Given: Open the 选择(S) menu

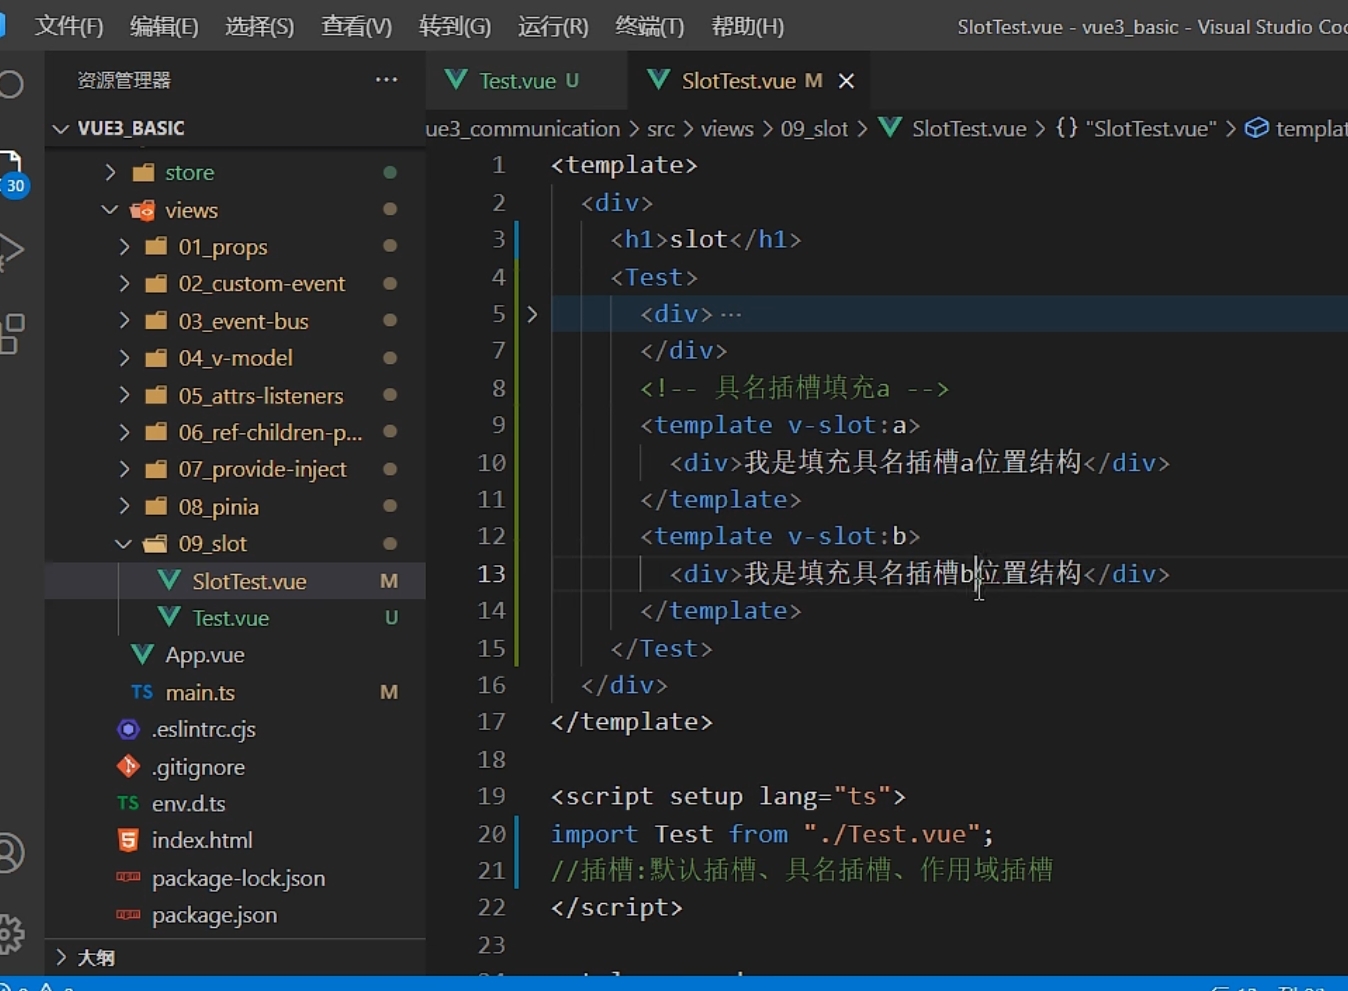Looking at the screenshot, I should 260,26.
